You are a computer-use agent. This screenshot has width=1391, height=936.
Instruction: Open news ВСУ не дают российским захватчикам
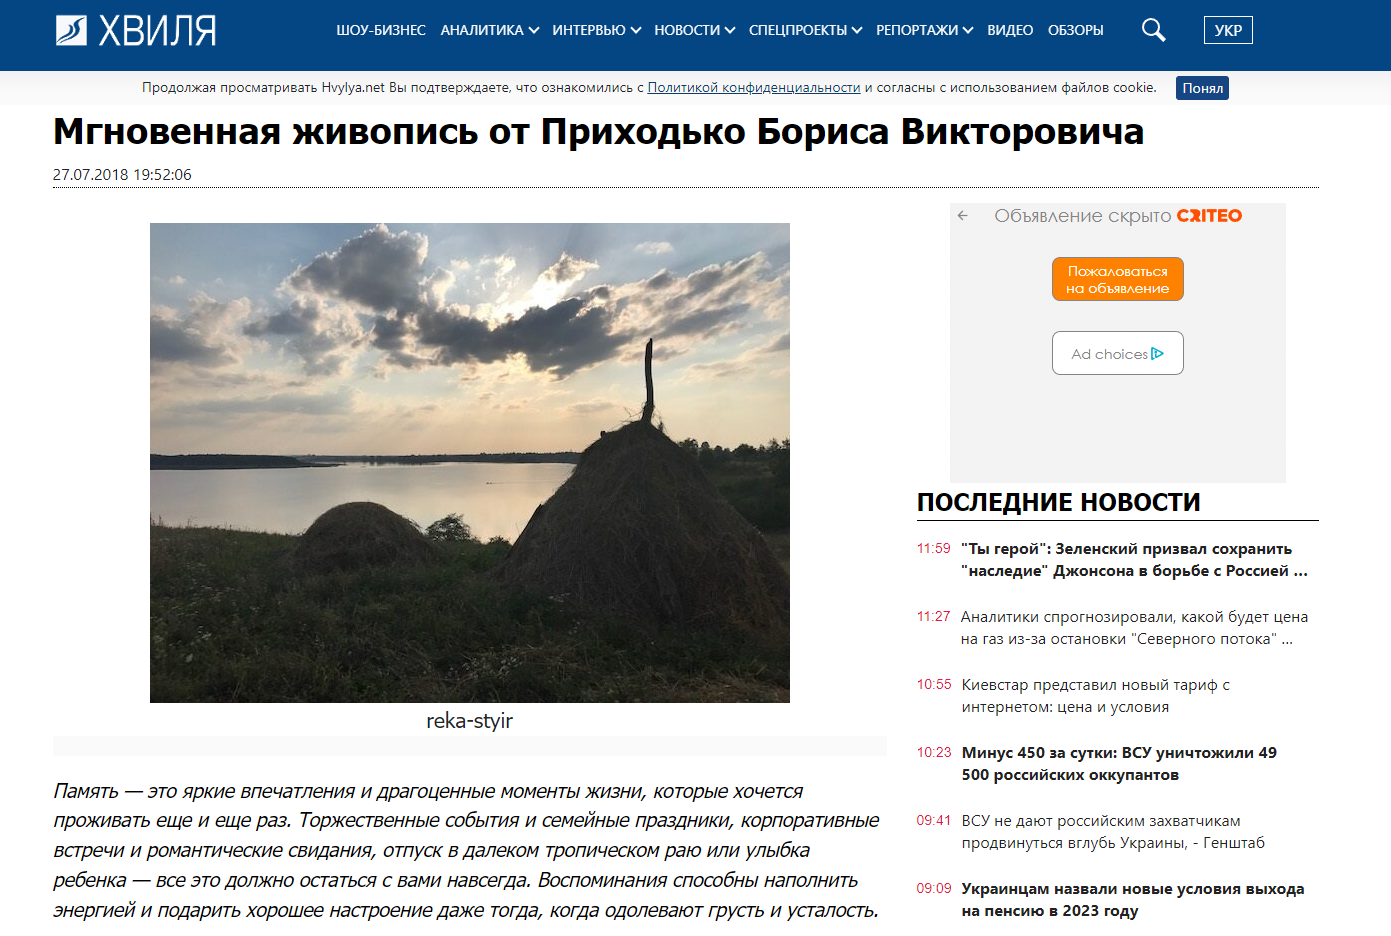(1113, 832)
